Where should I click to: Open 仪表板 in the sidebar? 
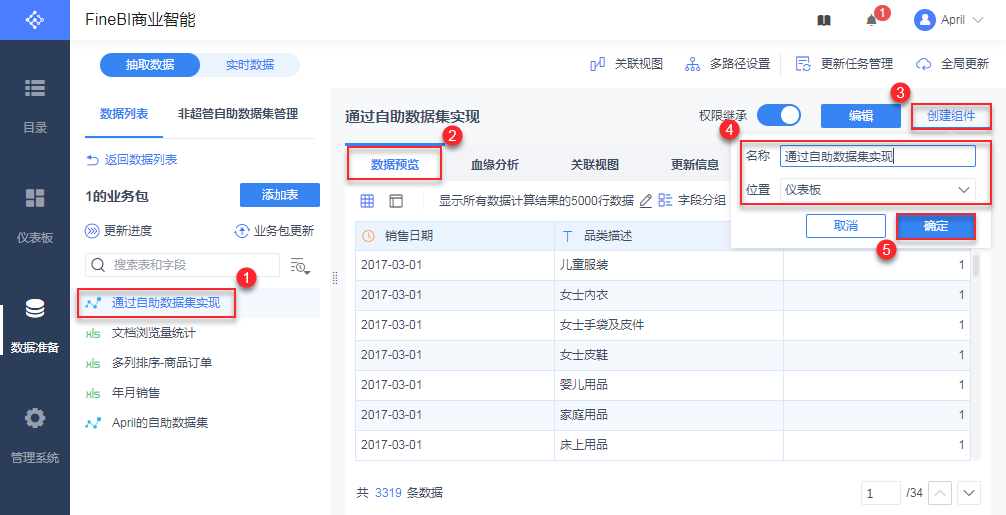35,216
